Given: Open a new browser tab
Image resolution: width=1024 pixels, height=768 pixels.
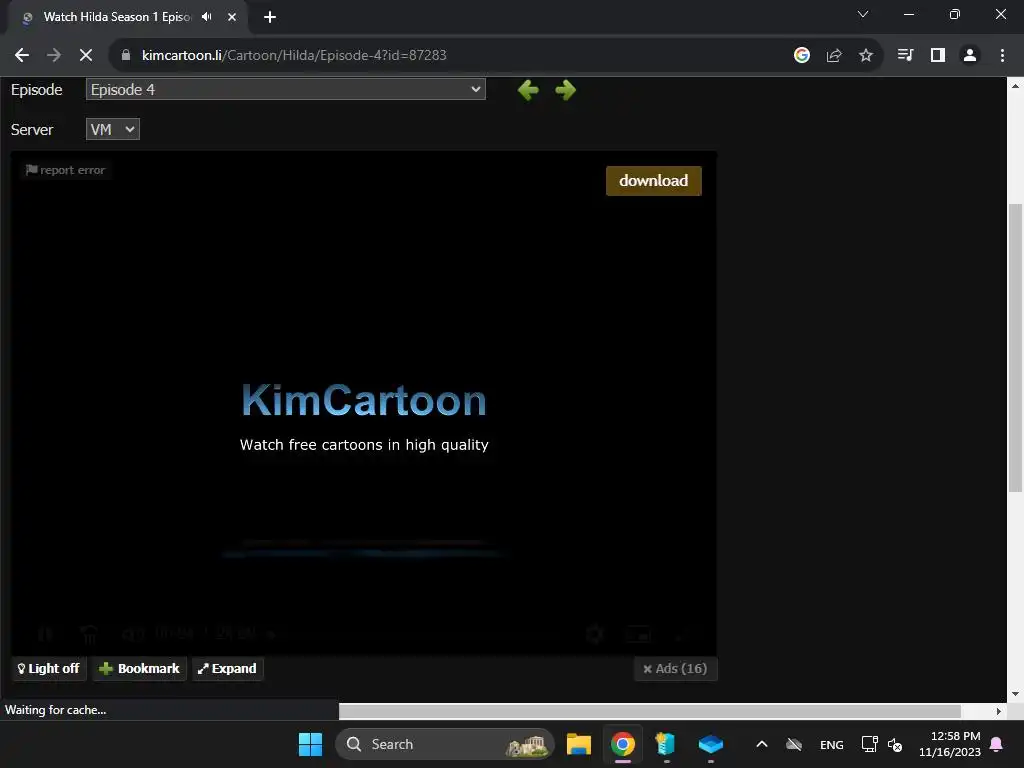Looking at the screenshot, I should 270,17.
